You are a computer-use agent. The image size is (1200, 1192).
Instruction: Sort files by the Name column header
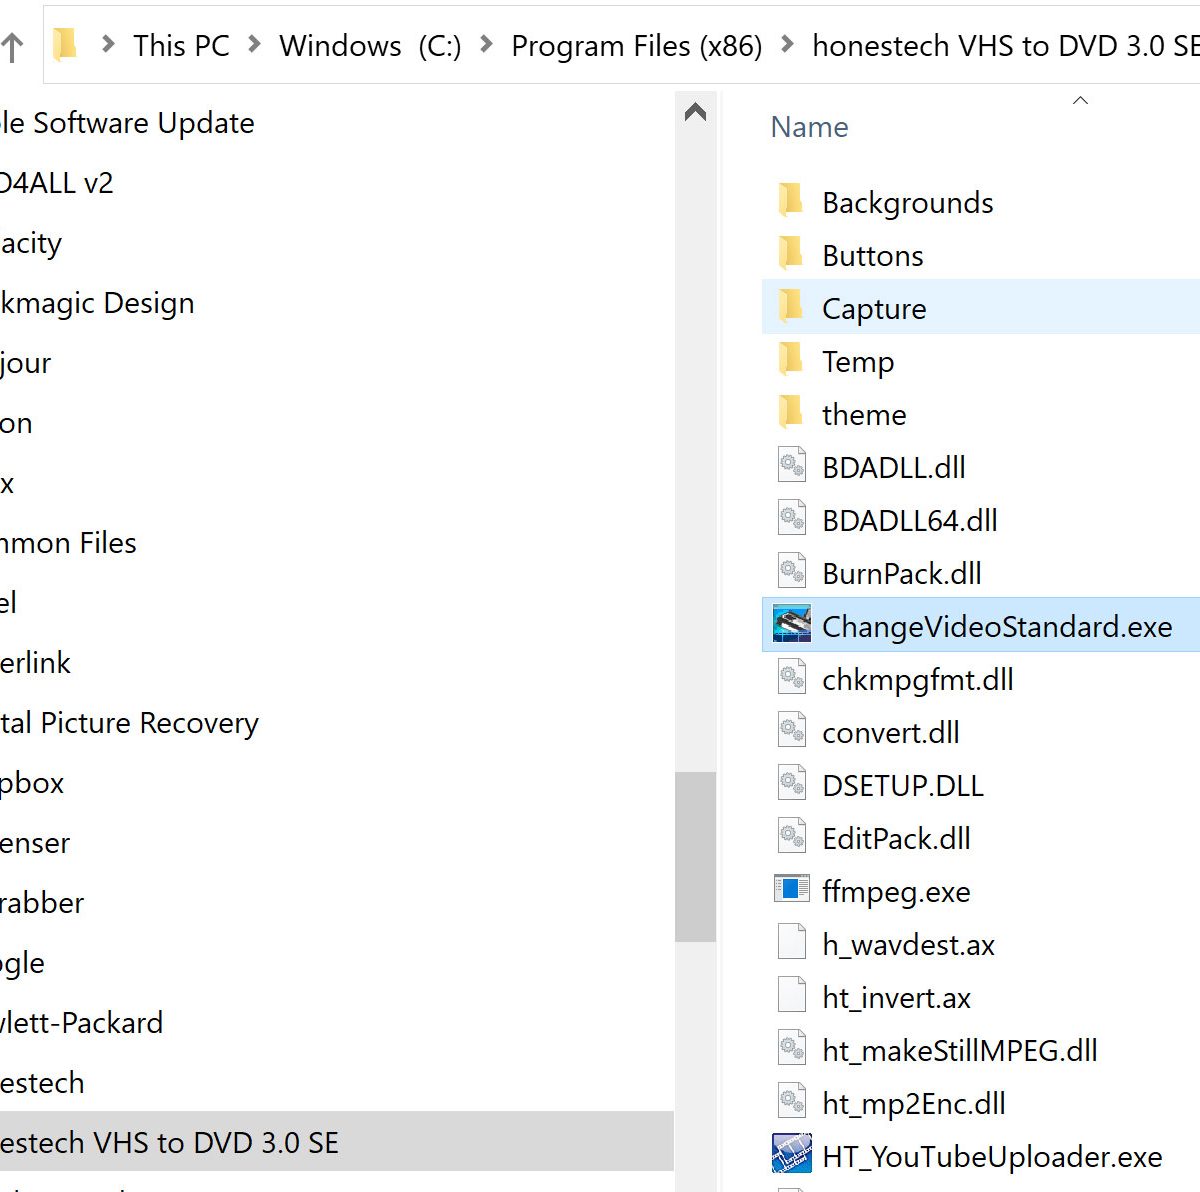(809, 127)
